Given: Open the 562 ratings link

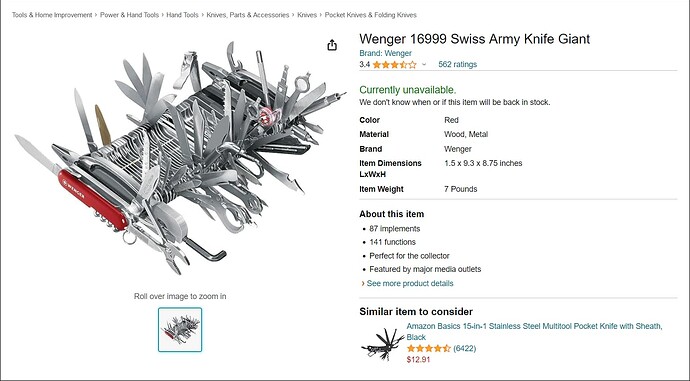Looking at the screenshot, I should [458, 64].
